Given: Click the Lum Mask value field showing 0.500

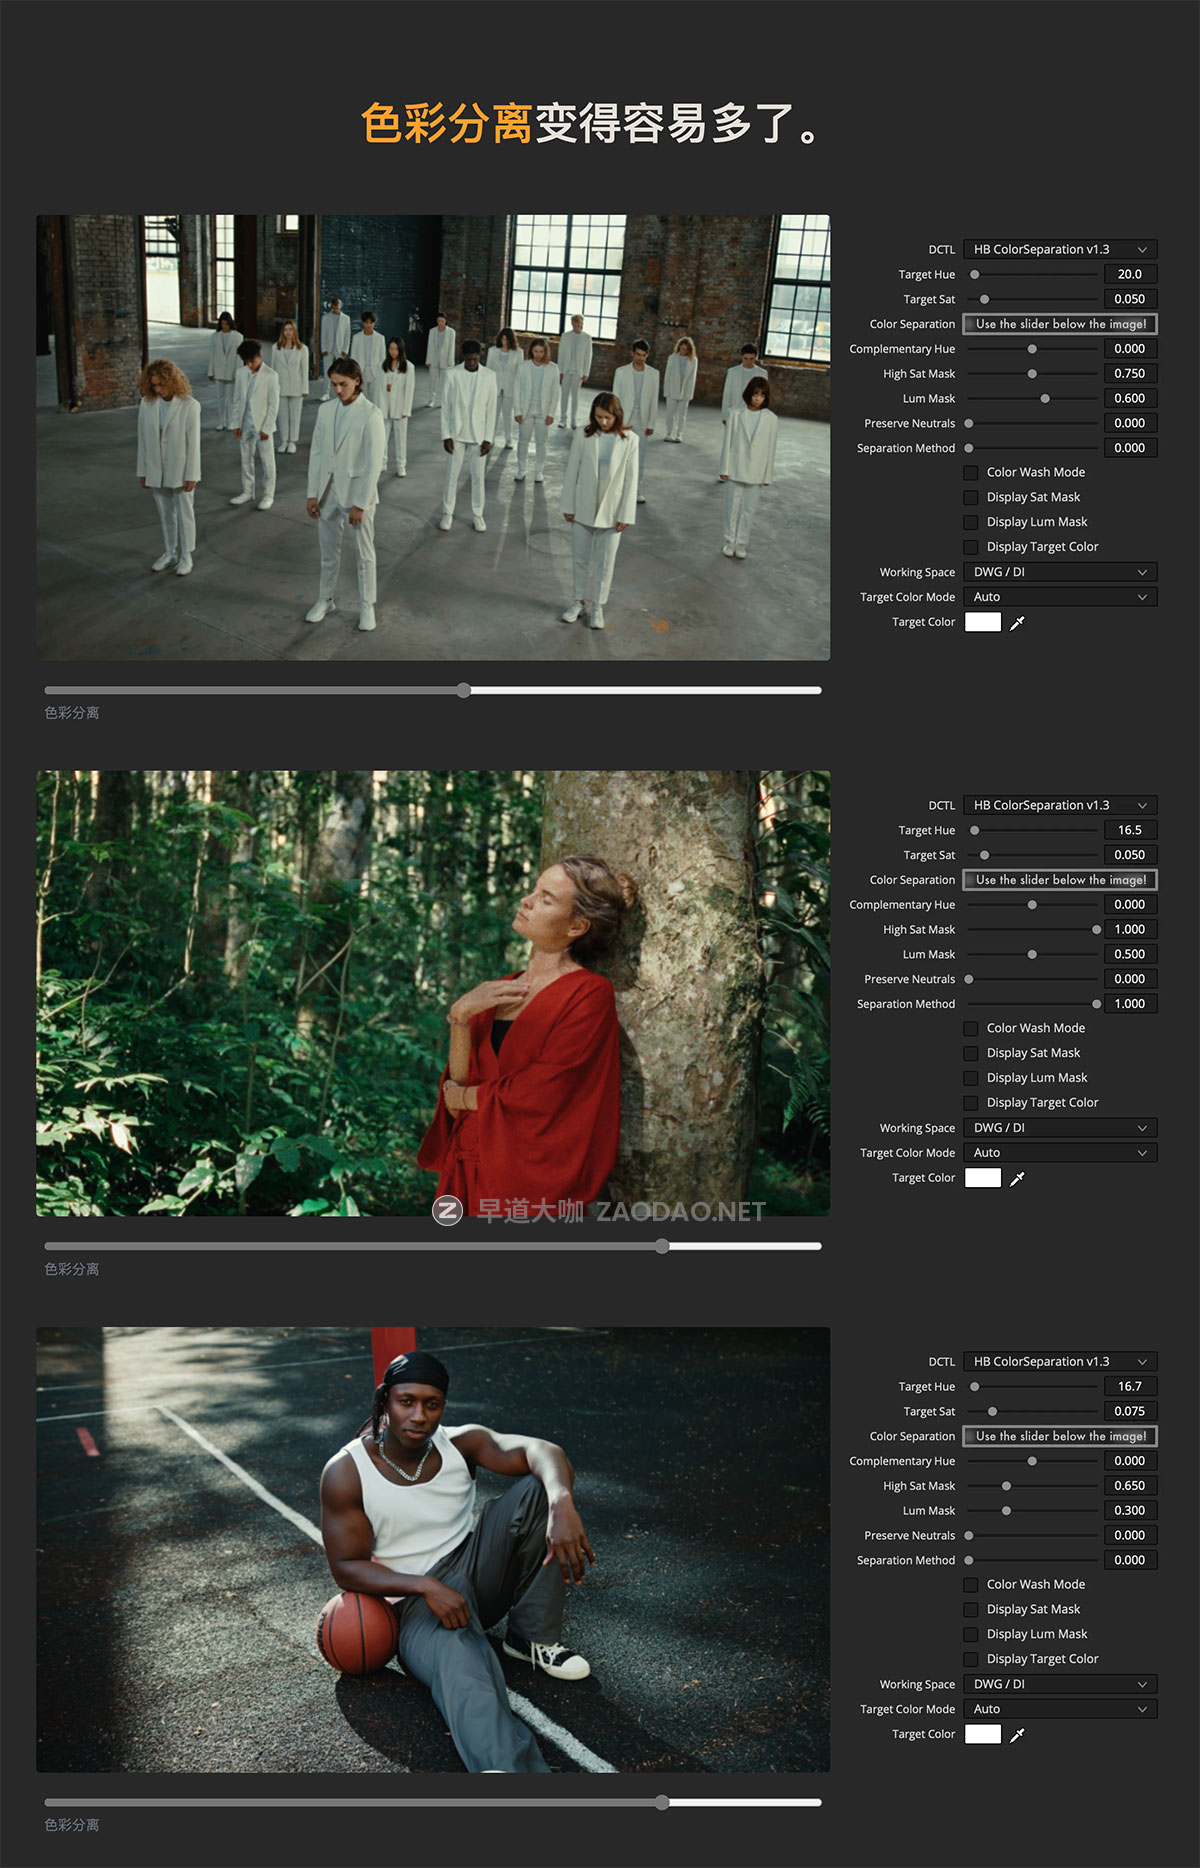Looking at the screenshot, I should coord(1130,954).
